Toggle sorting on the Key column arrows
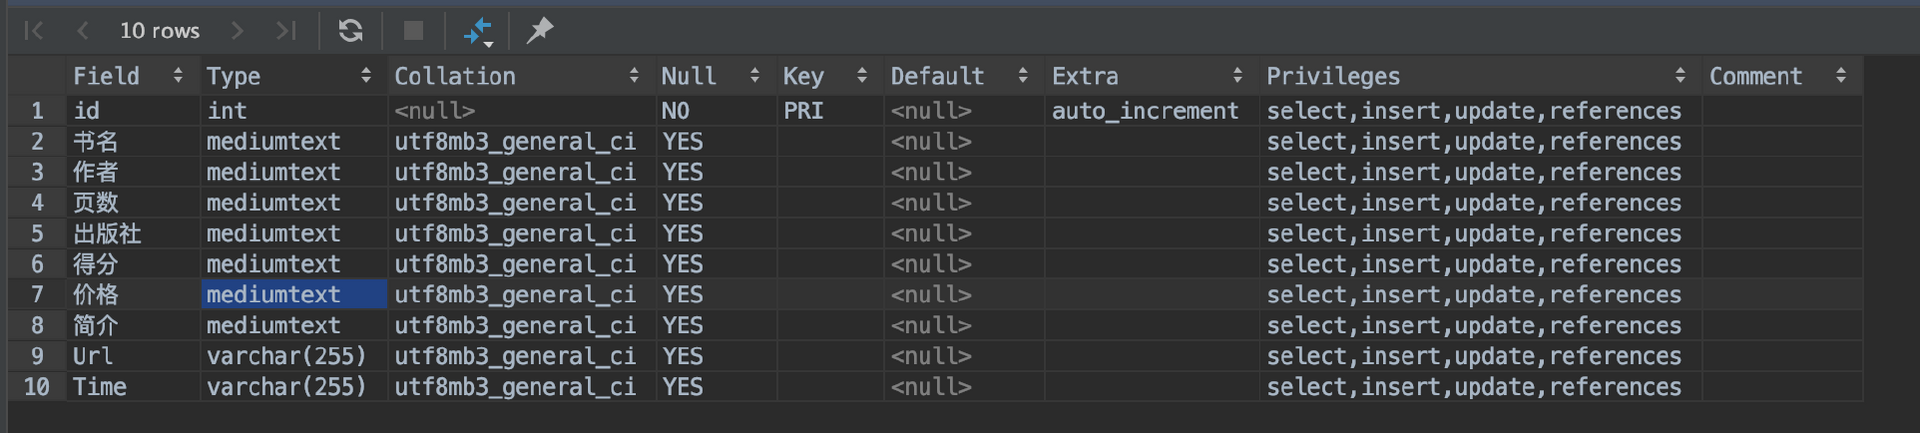Image resolution: width=1920 pixels, height=433 pixels. pyautogui.click(x=862, y=76)
